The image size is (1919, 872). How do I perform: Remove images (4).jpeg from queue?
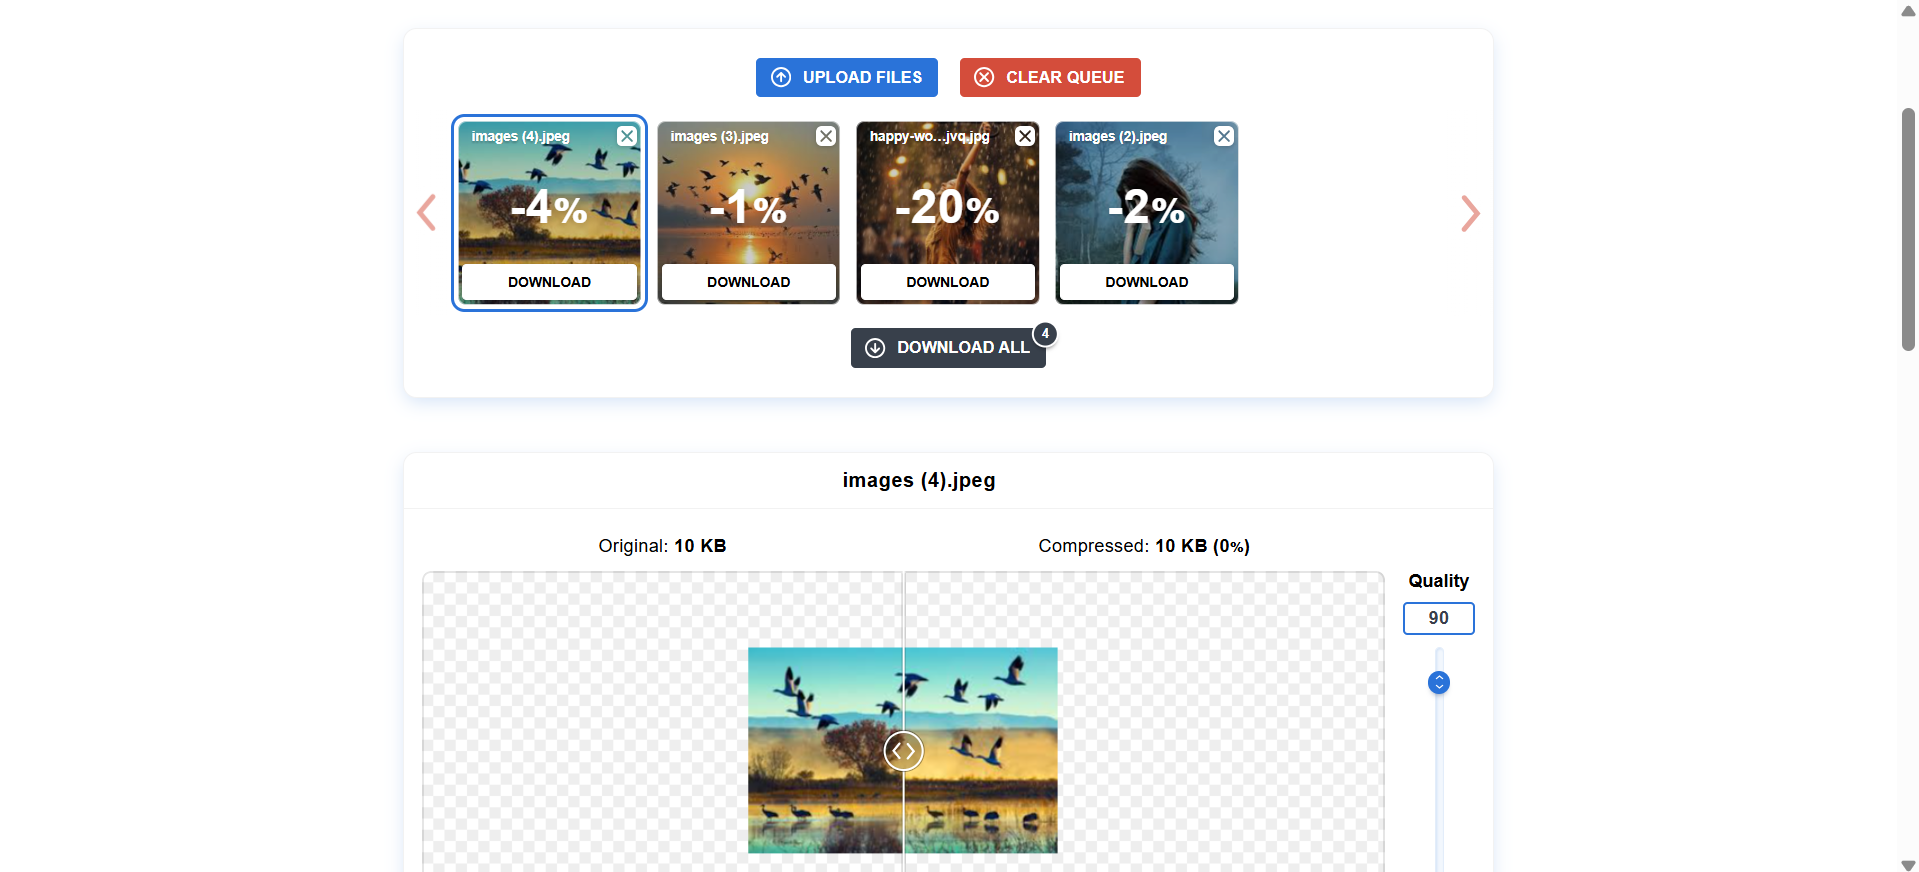pyautogui.click(x=627, y=136)
